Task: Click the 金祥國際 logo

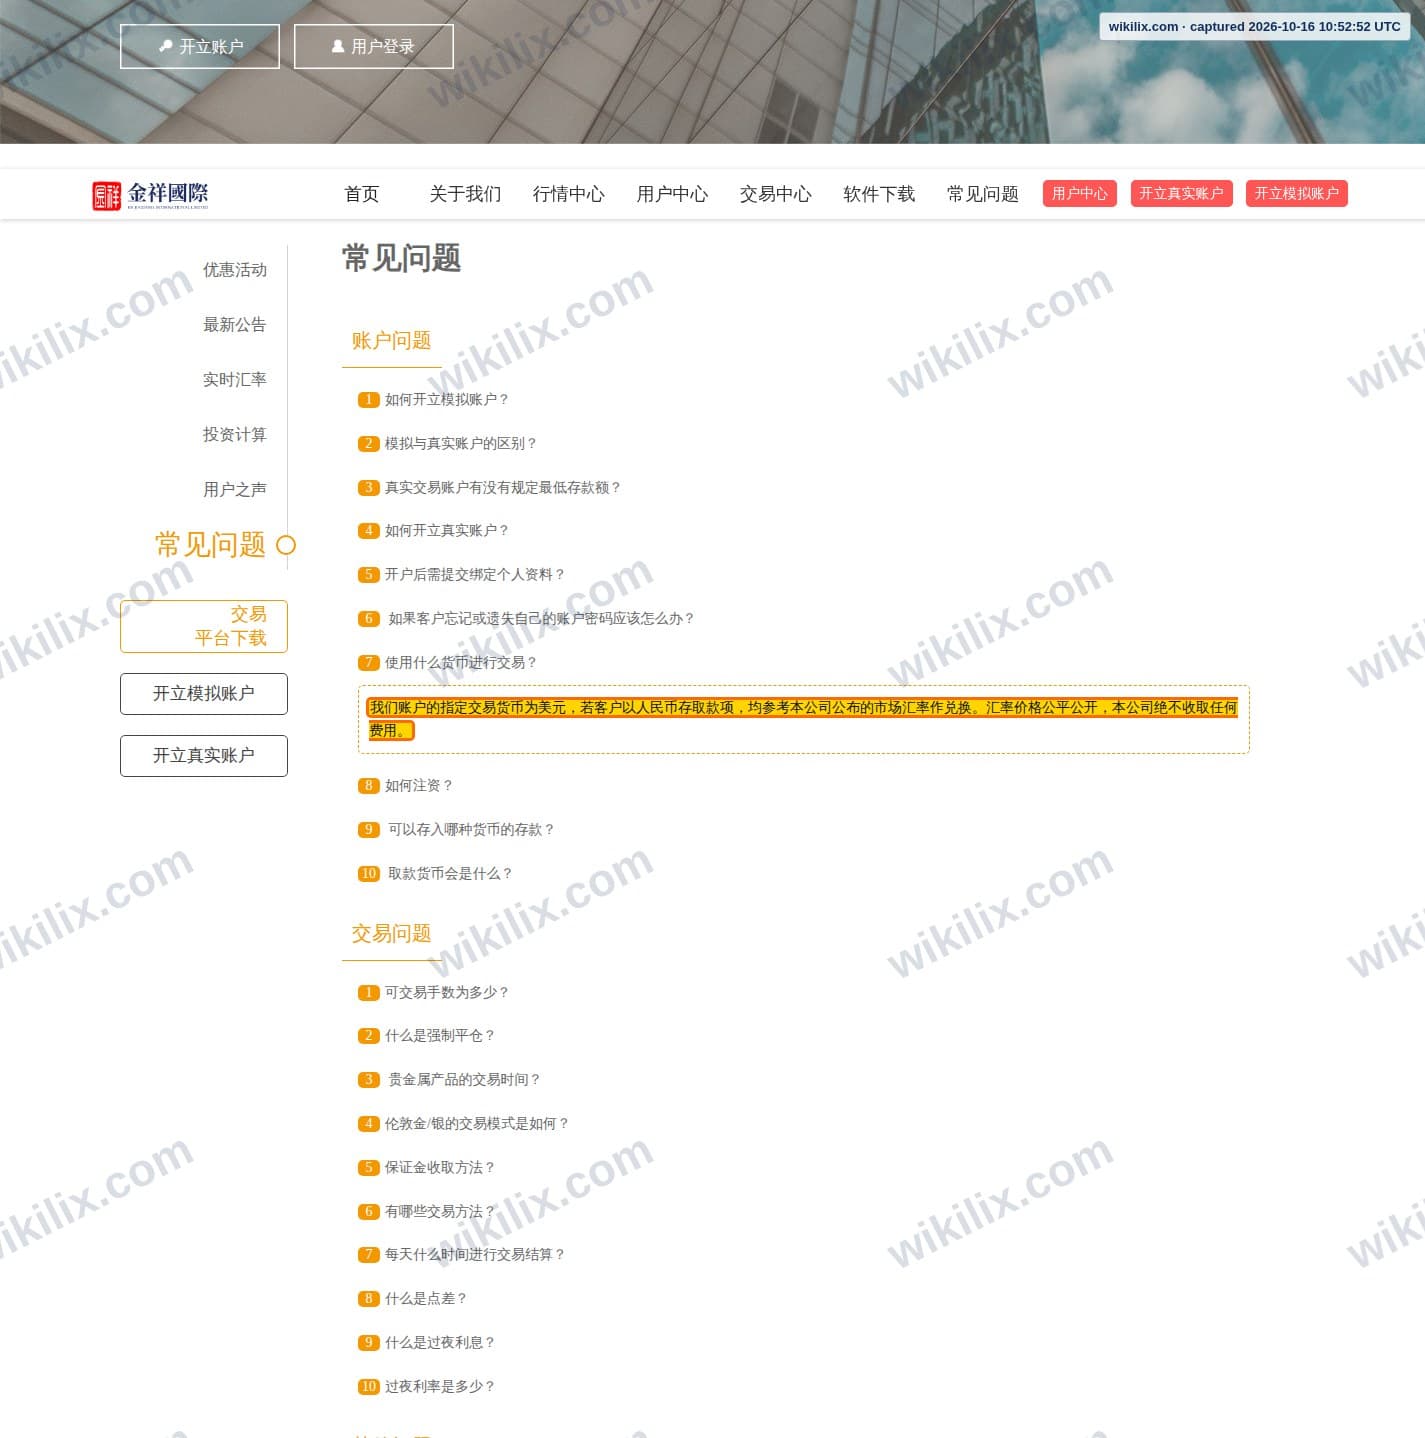Action: click(150, 195)
